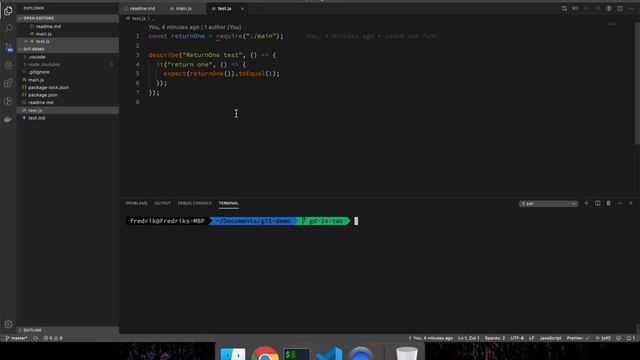Screen dimensions: 640x360
Task: Open the Run and Debug bug icon
Action: [x=8, y=65]
